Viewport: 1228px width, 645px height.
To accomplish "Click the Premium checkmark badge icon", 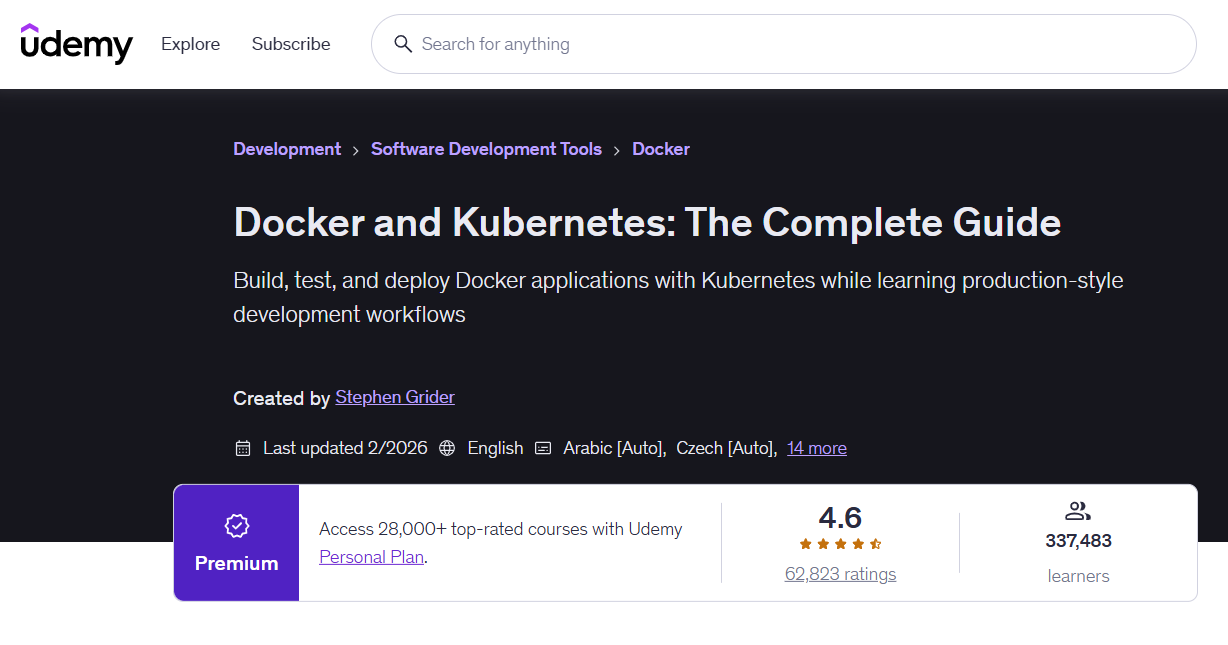I will (237, 525).
